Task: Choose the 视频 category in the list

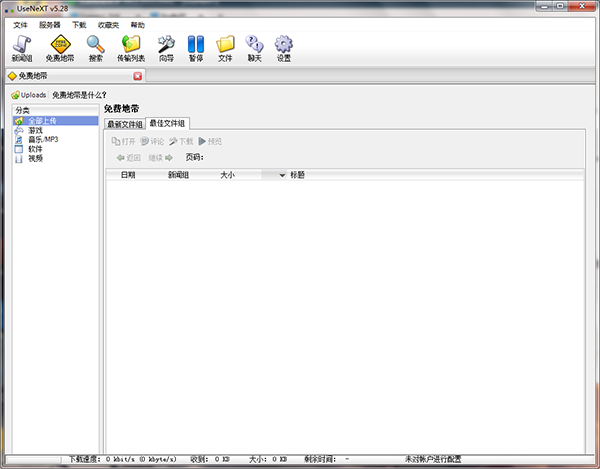Action: 35,158
